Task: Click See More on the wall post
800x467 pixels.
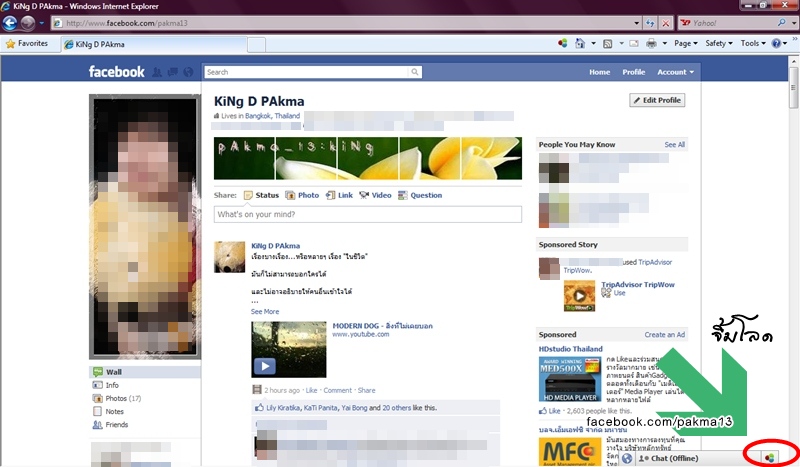Action: pos(265,311)
